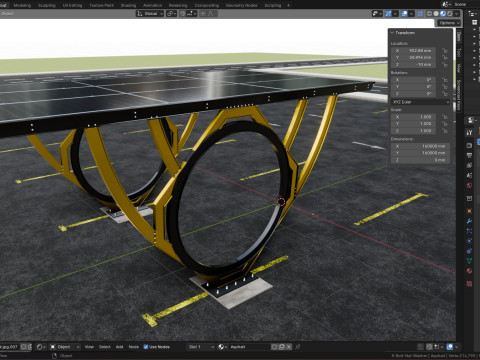Viewport: 480px width, 360px height.
Task: Open the XYZ Euler rotation mode dropdown
Action: [421, 102]
